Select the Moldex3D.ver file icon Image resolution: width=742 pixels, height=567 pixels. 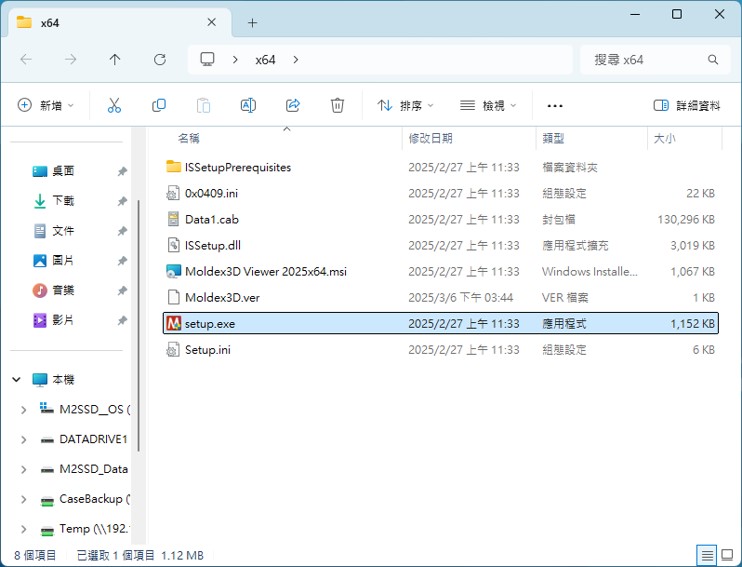pyautogui.click(x=174, y=297)
